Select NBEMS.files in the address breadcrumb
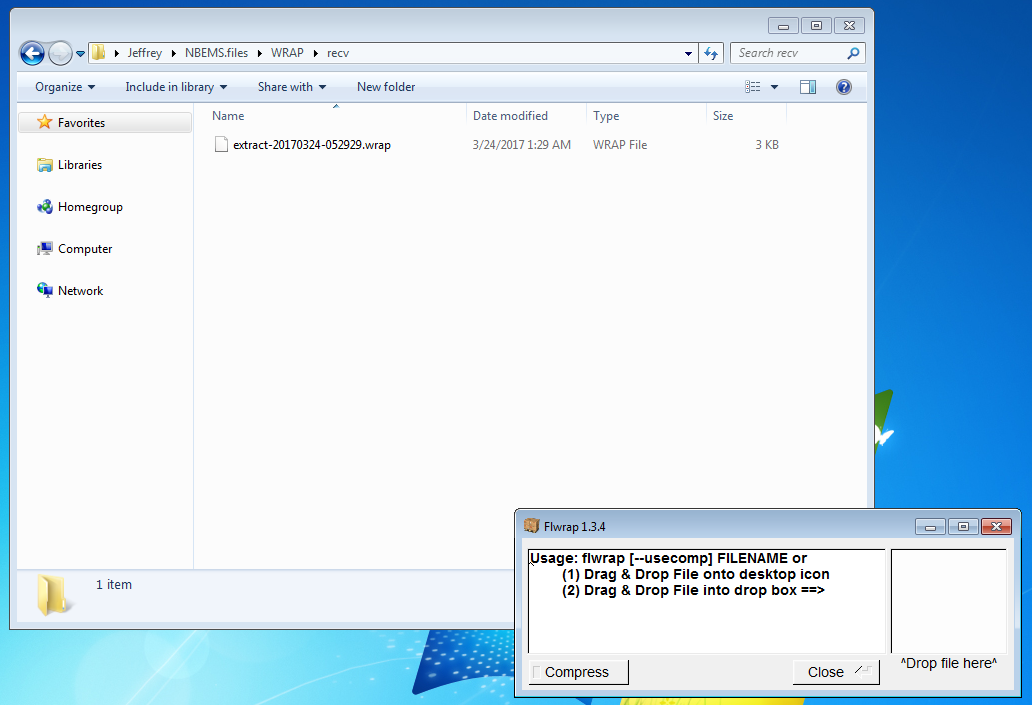 point(217,53)
